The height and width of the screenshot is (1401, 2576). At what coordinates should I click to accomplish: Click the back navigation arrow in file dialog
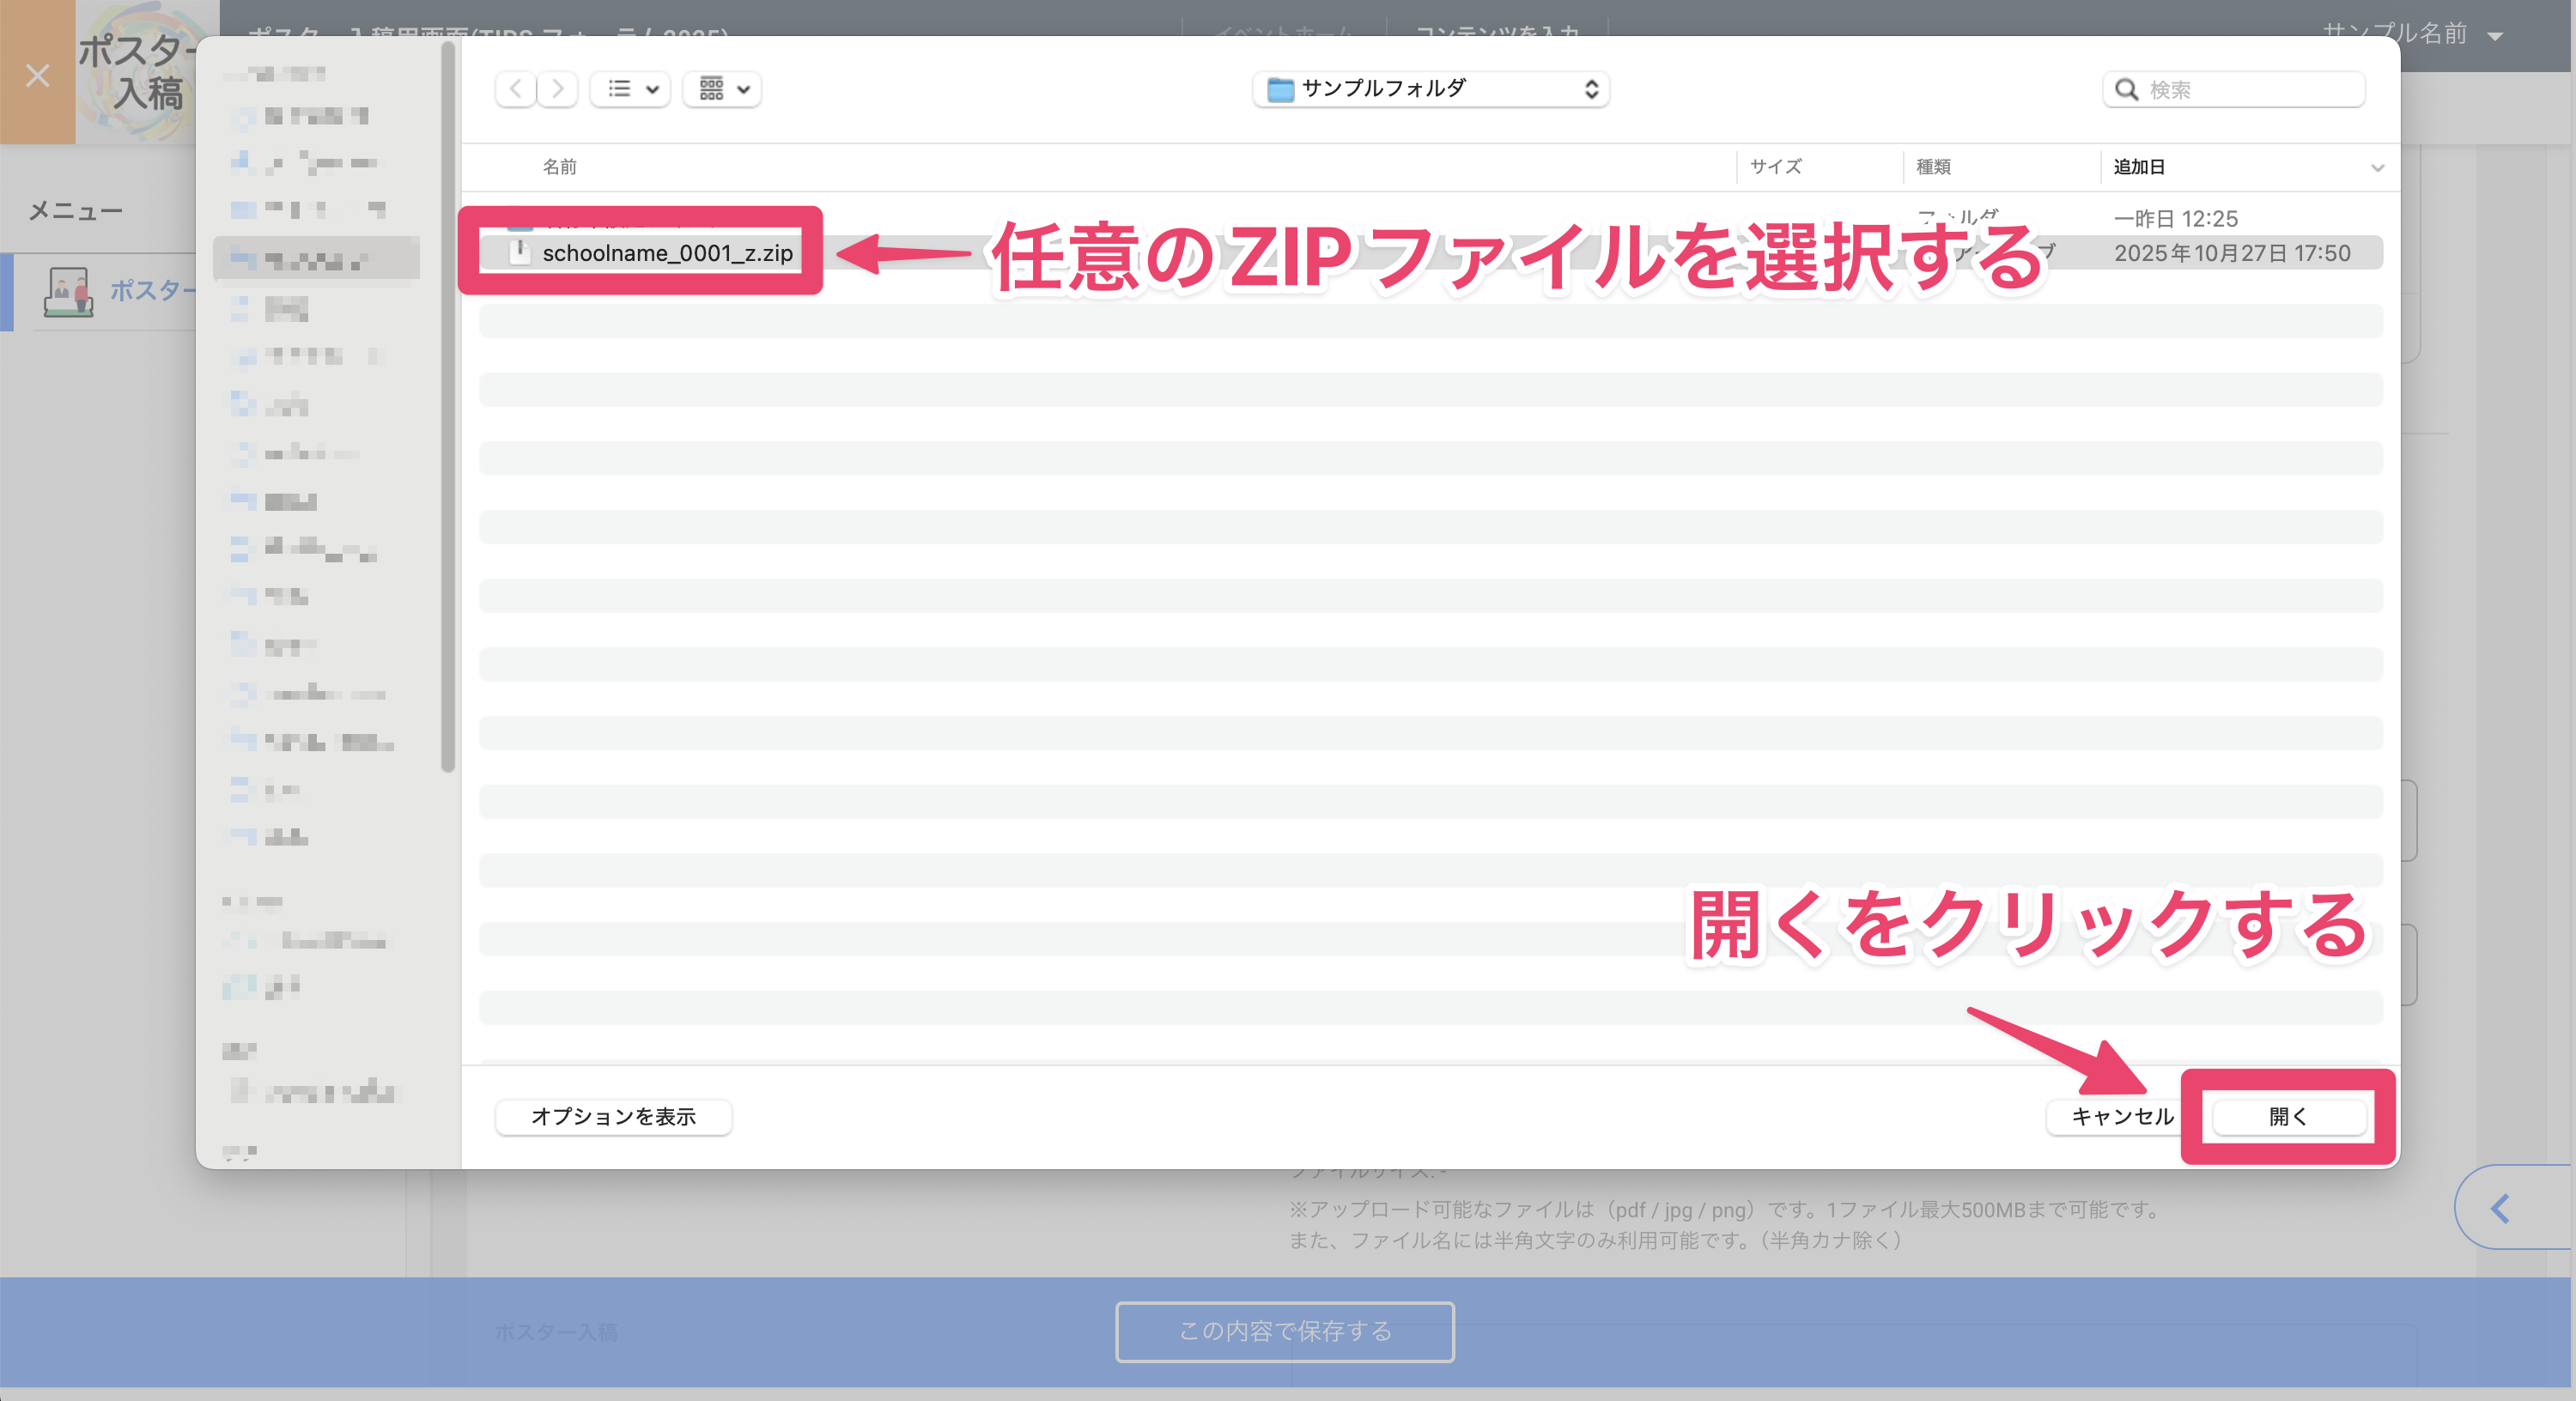515,89
